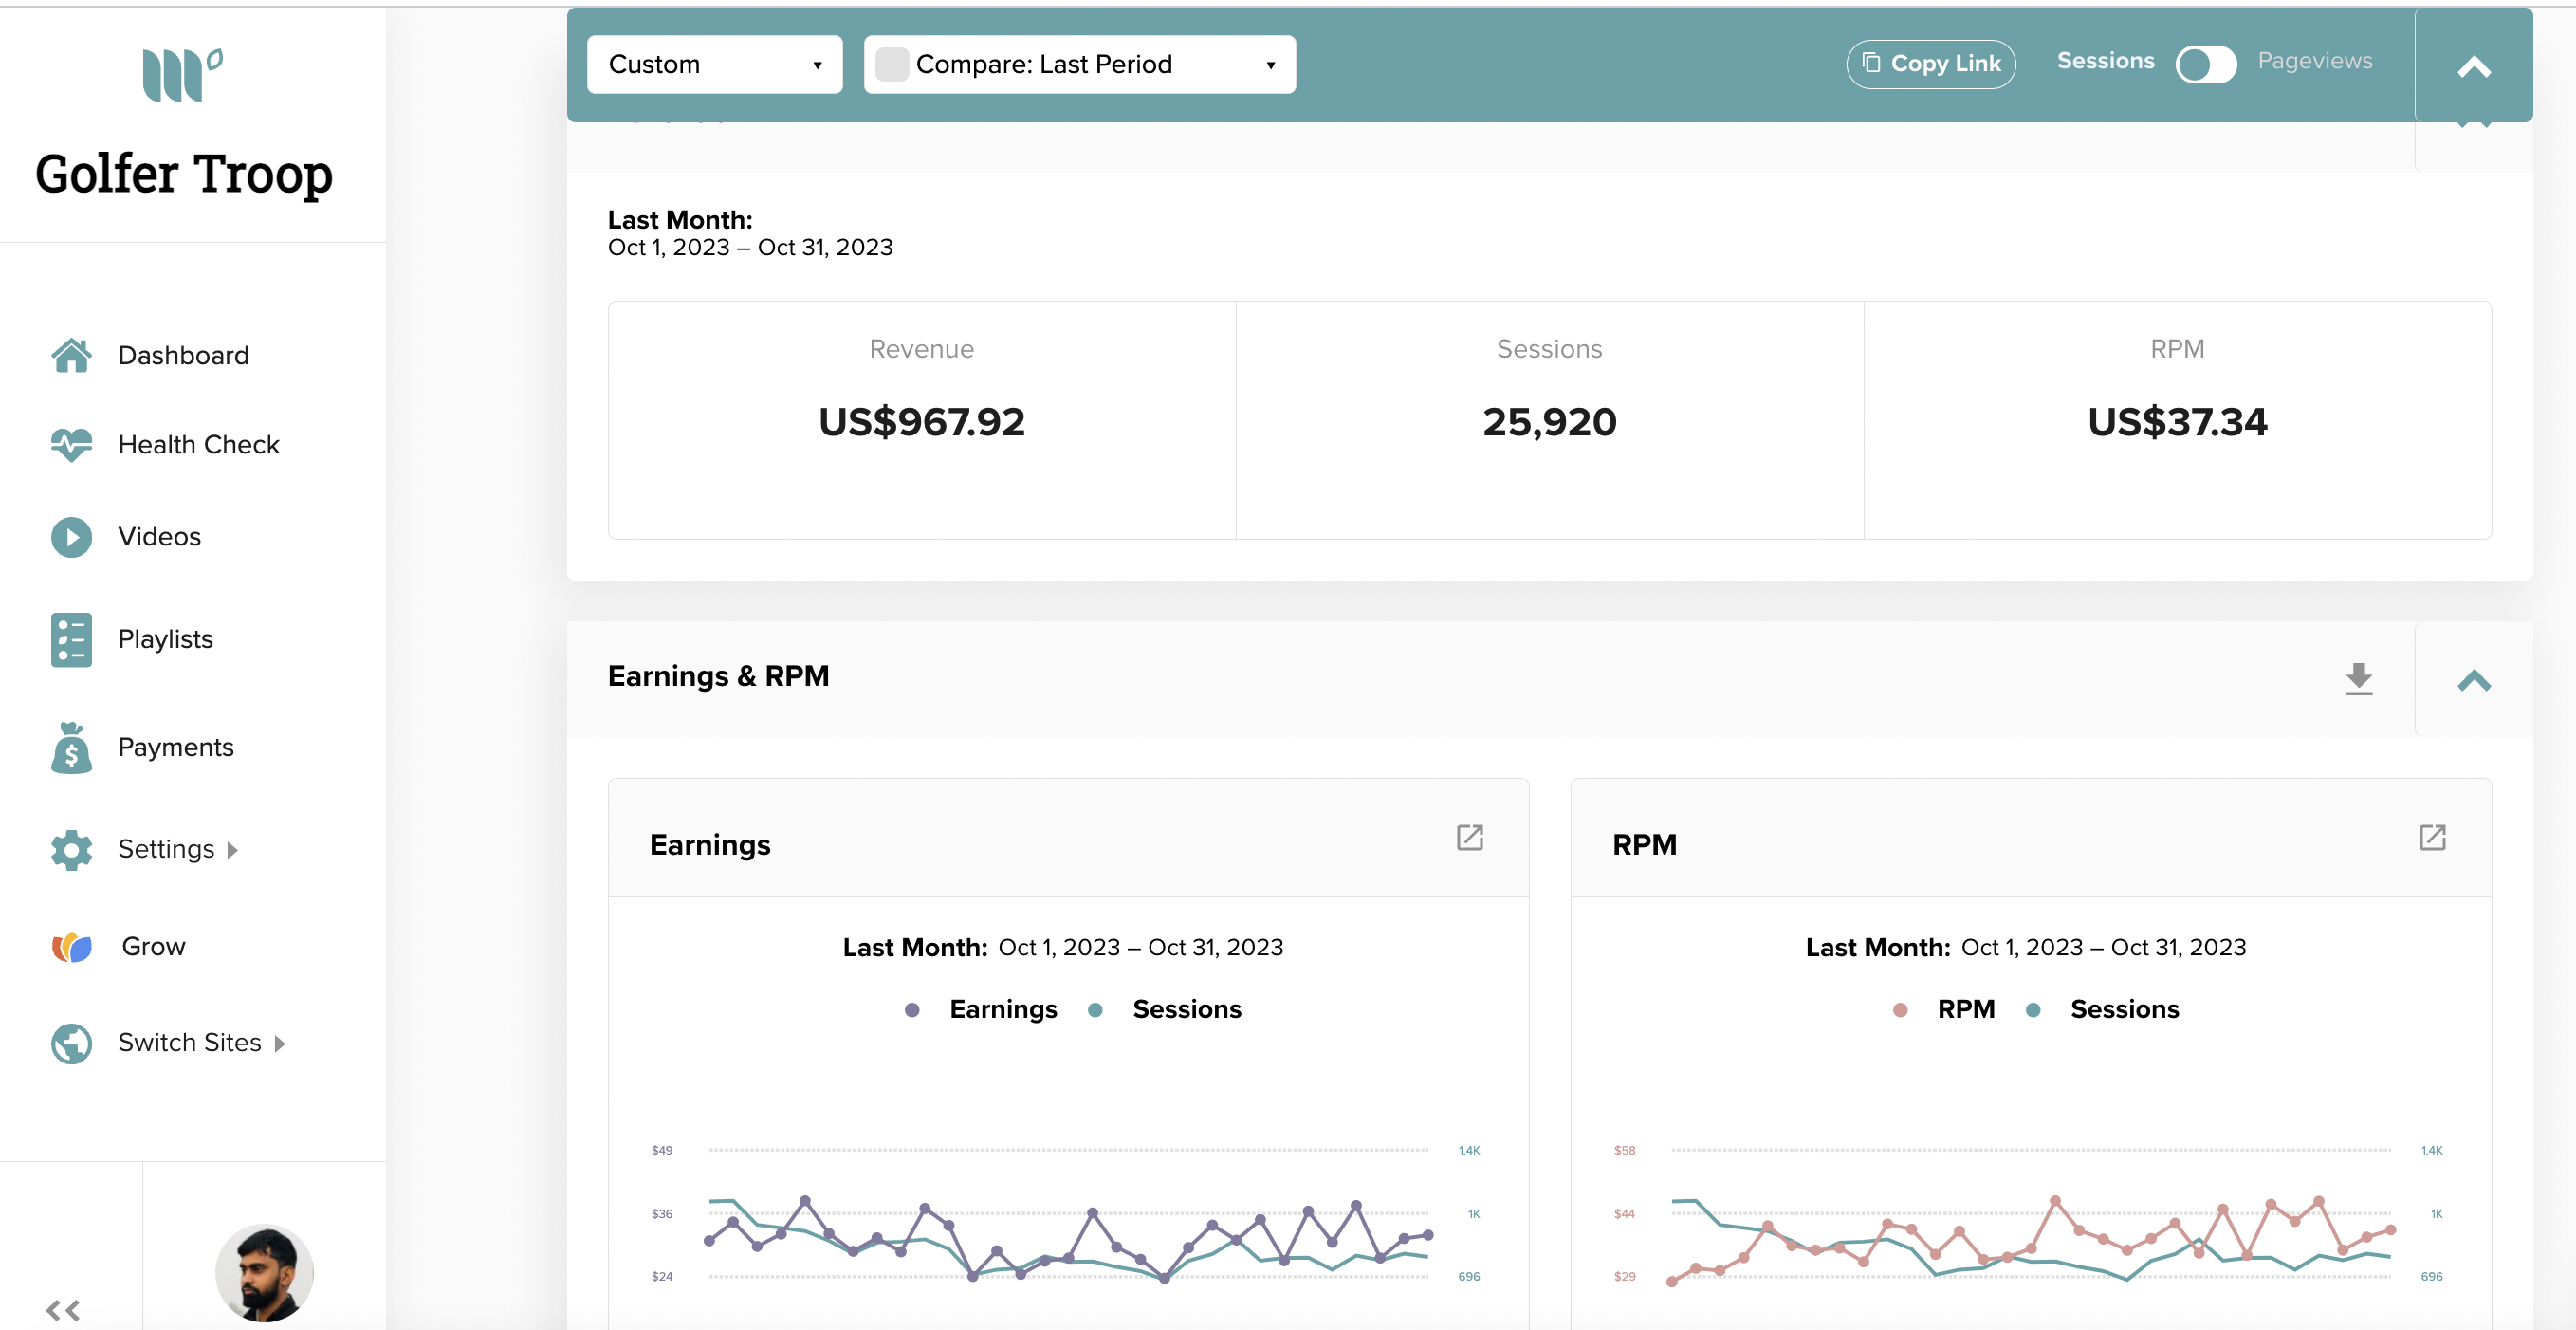Expand the Settings submenu arrow

232,850
